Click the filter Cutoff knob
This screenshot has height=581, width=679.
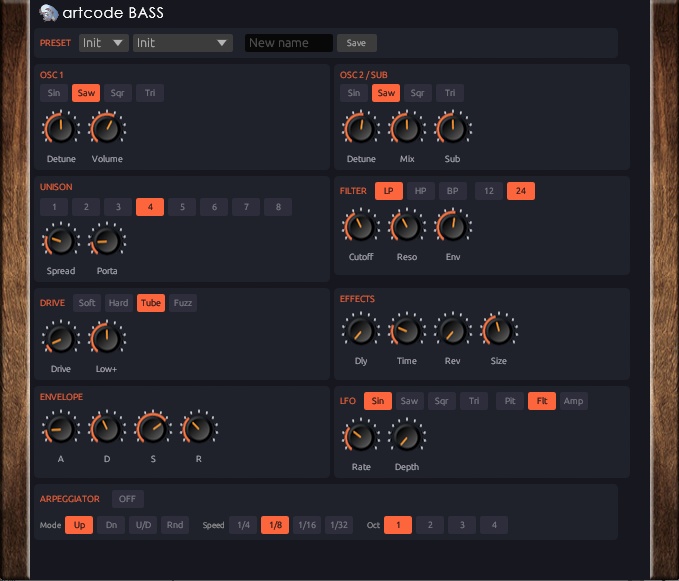361,226
